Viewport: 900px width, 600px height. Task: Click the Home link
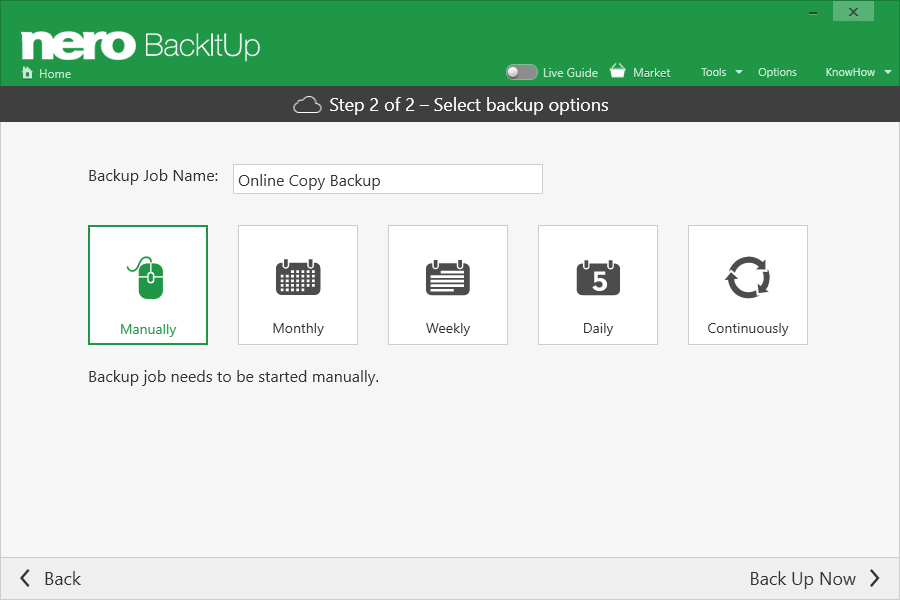click(x=55, y=73)
